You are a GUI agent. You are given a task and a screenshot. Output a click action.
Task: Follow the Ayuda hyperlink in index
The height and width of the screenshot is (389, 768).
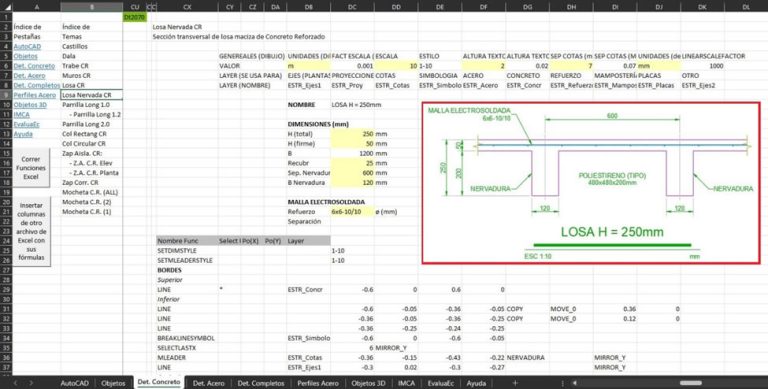tap(23, 134)
